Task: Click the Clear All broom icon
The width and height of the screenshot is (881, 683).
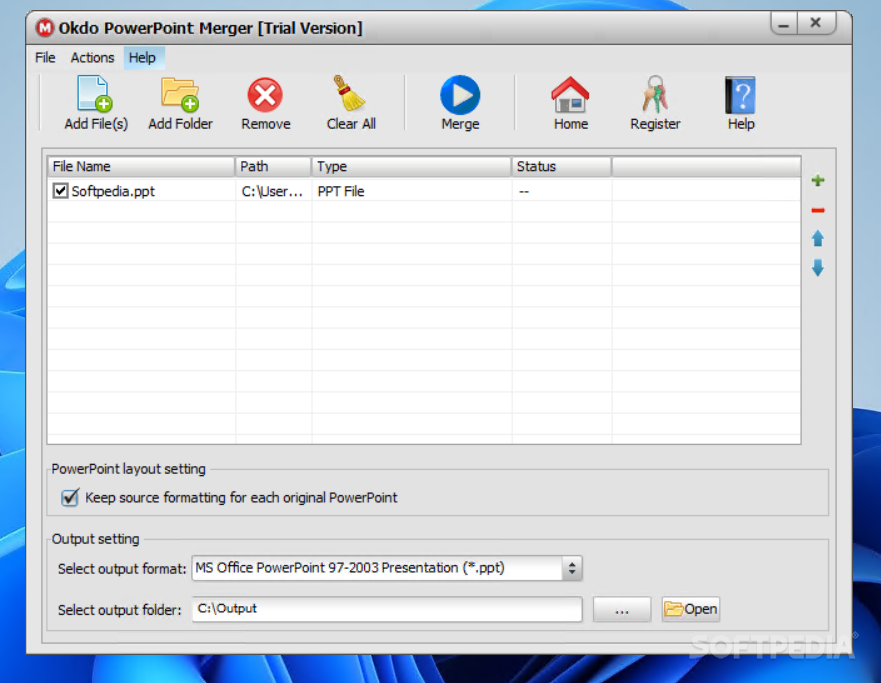Action: [x=349, y=94]
